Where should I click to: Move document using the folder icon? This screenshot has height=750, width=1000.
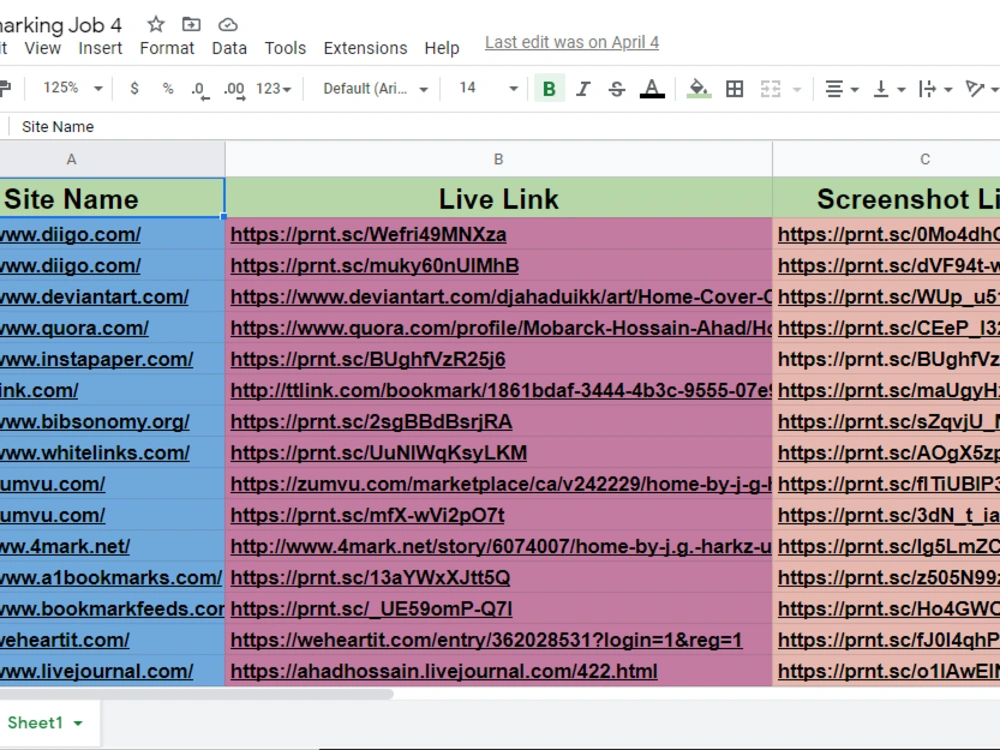[x=191, y=25]
